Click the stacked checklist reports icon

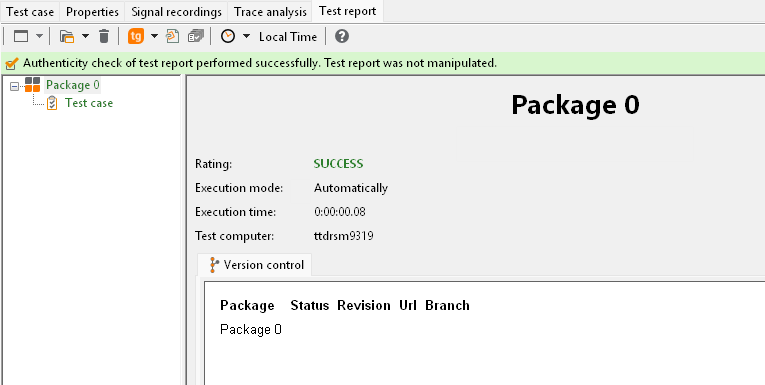[196, 37]
